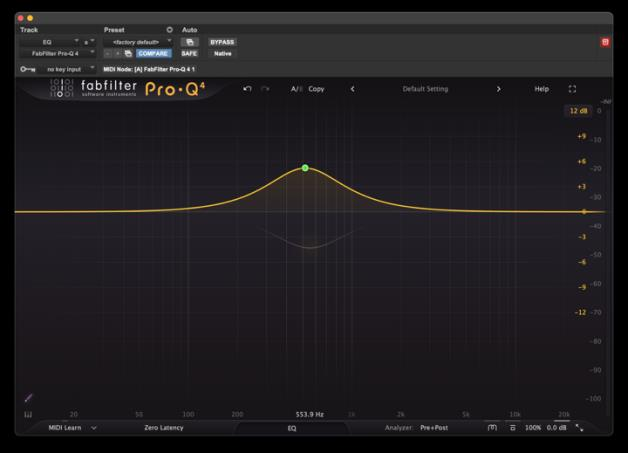Viewport: 628px width, 453px height.
Task: Click the 0.0 dB output gain control
Action: click(x=556, y=428)
